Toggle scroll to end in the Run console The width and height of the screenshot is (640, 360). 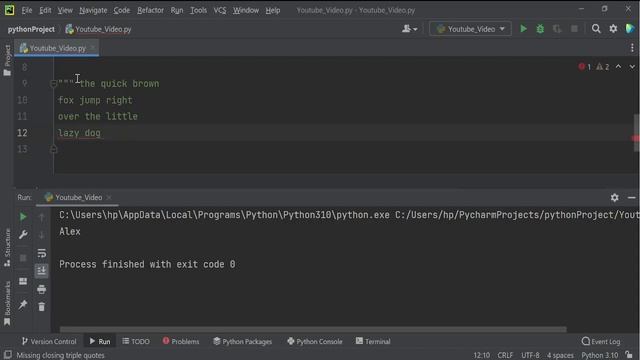(x=42, y=271)
